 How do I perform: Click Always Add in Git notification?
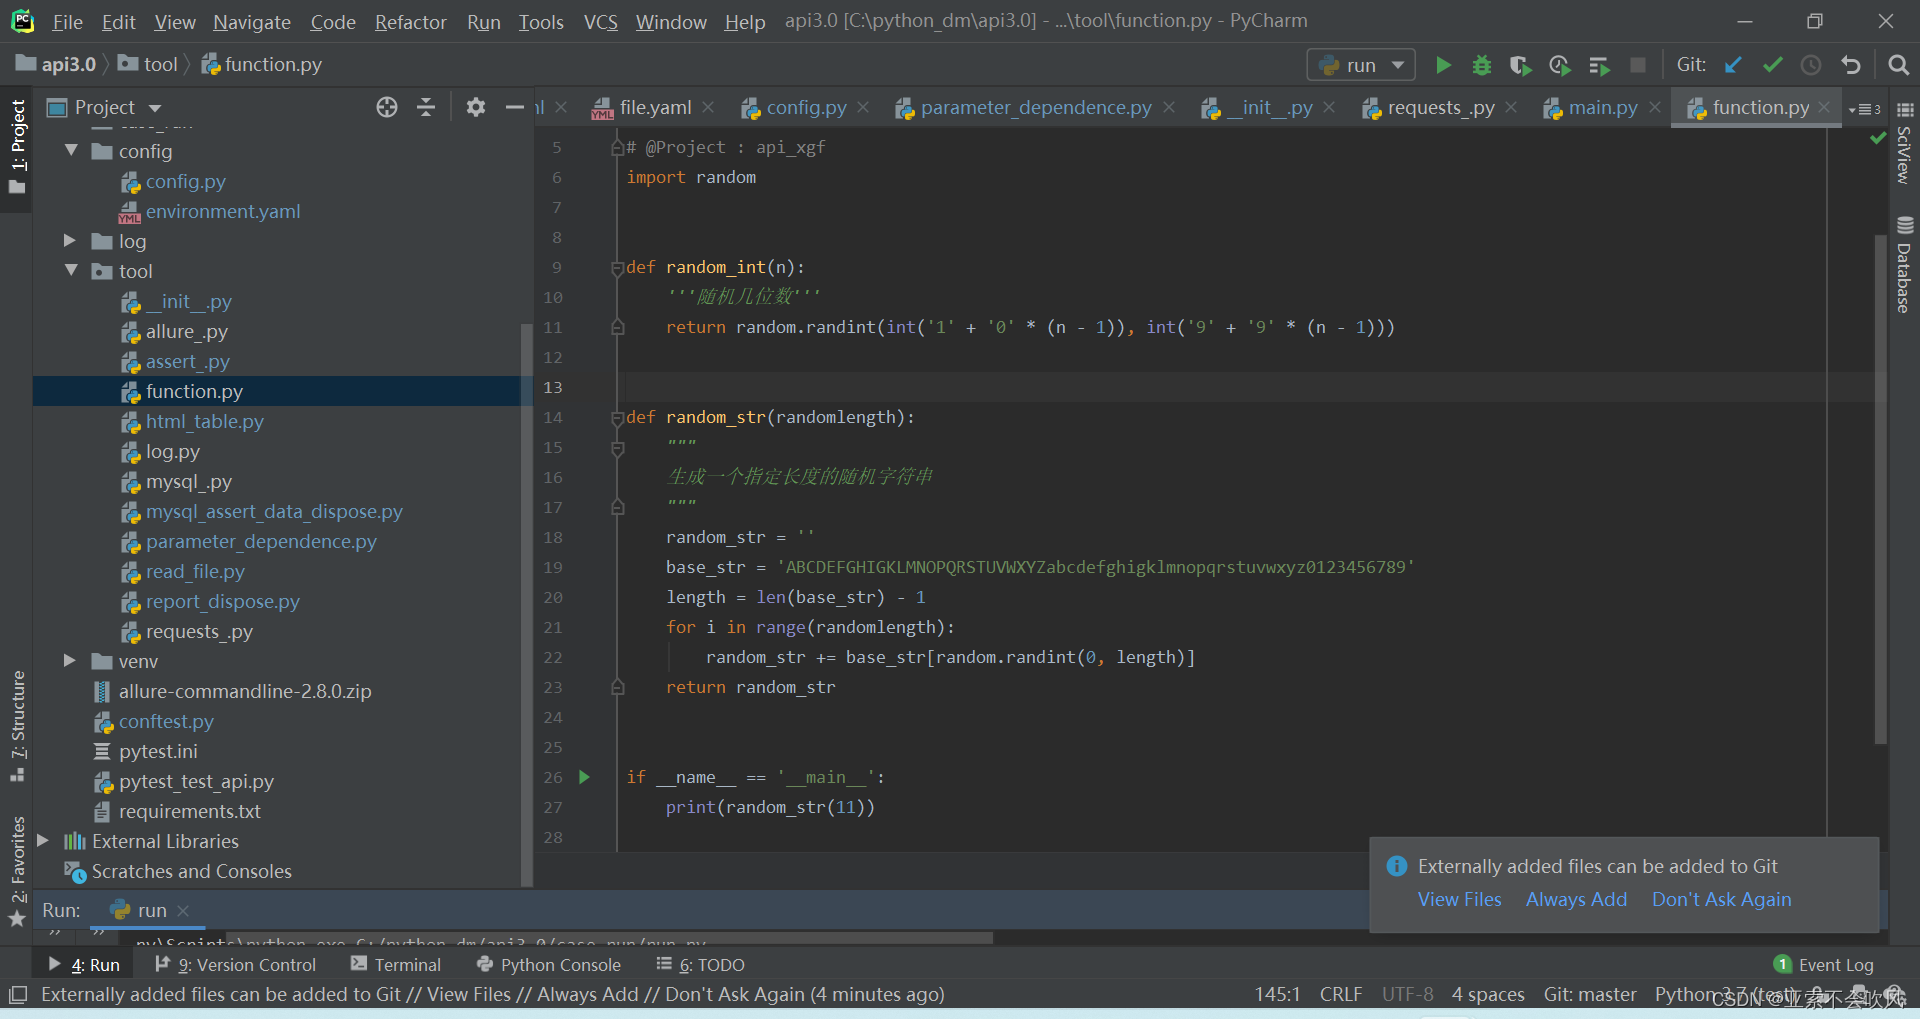pyautogui.click(x=1576, y=899)
